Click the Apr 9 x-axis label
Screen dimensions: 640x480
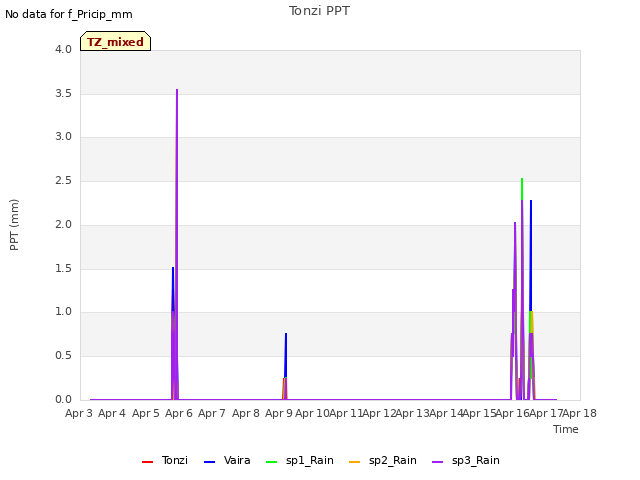point(279,413)
